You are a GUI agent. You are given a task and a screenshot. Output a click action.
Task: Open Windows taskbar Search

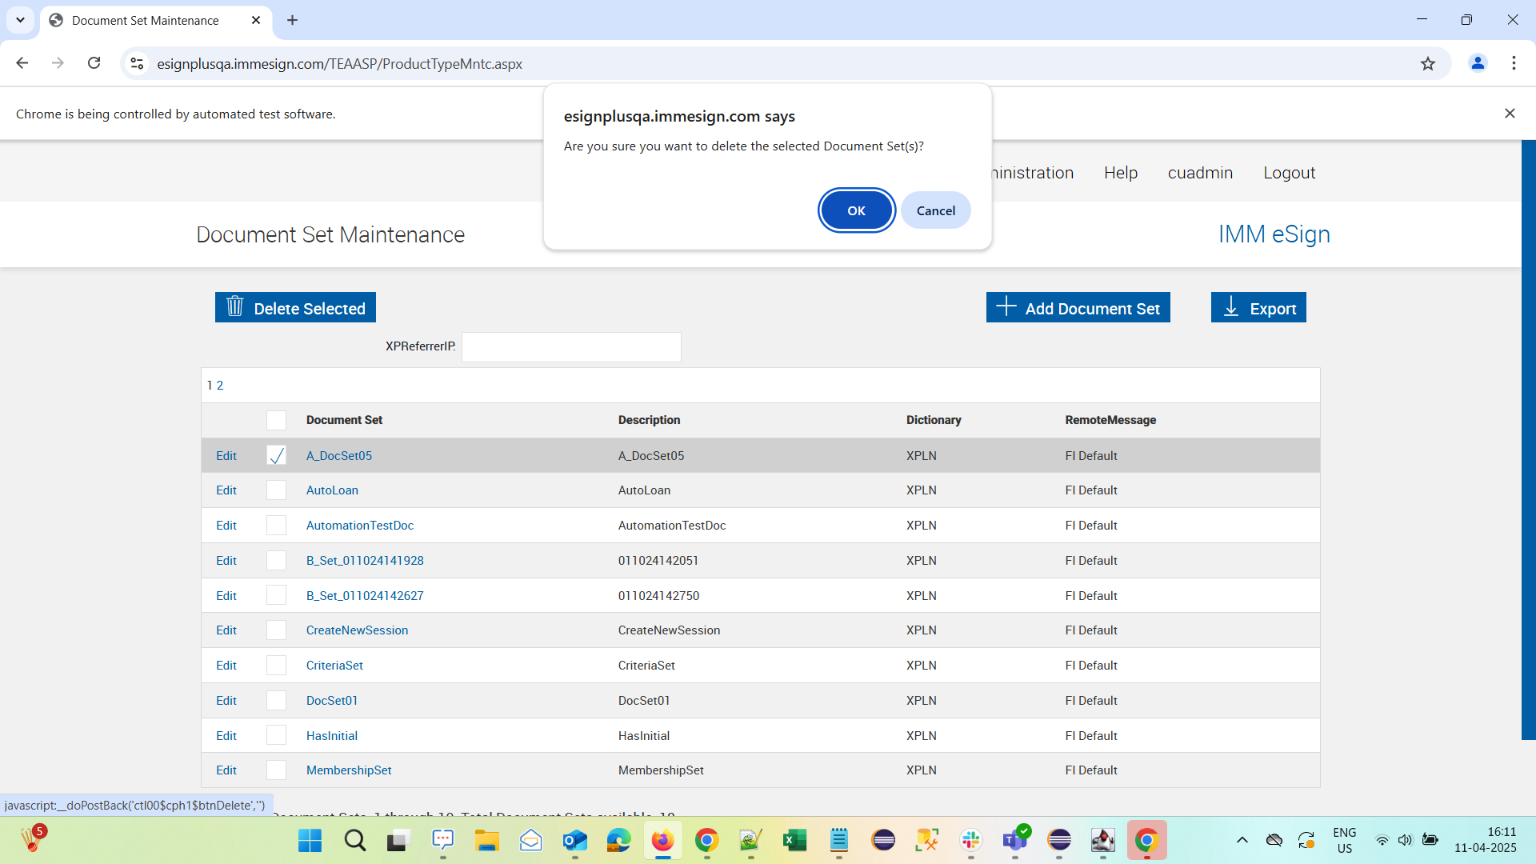[355, 840]
